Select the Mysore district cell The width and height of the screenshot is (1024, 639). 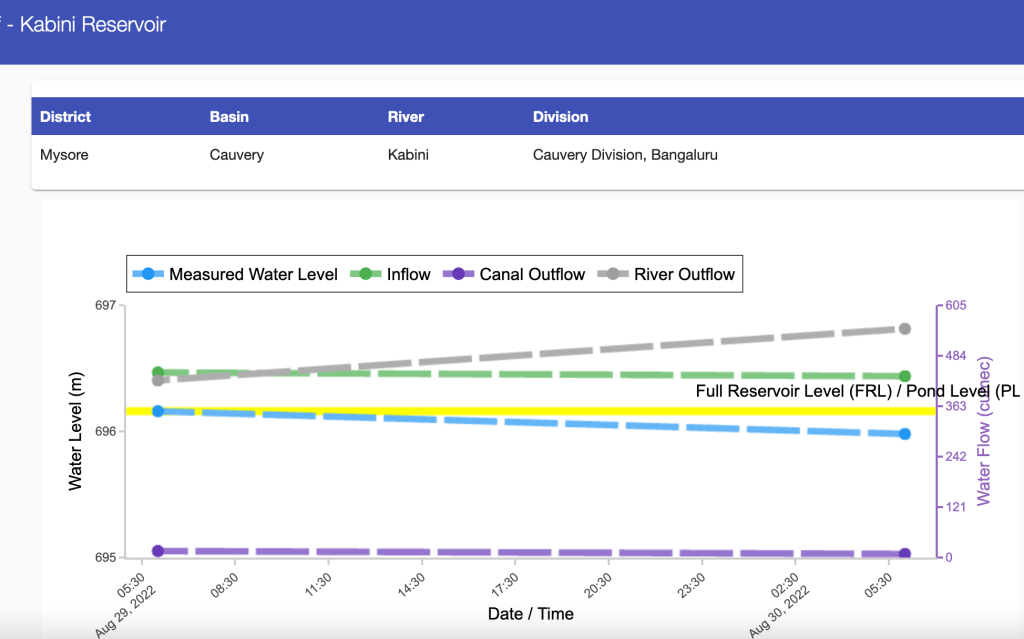coord(65,155)
